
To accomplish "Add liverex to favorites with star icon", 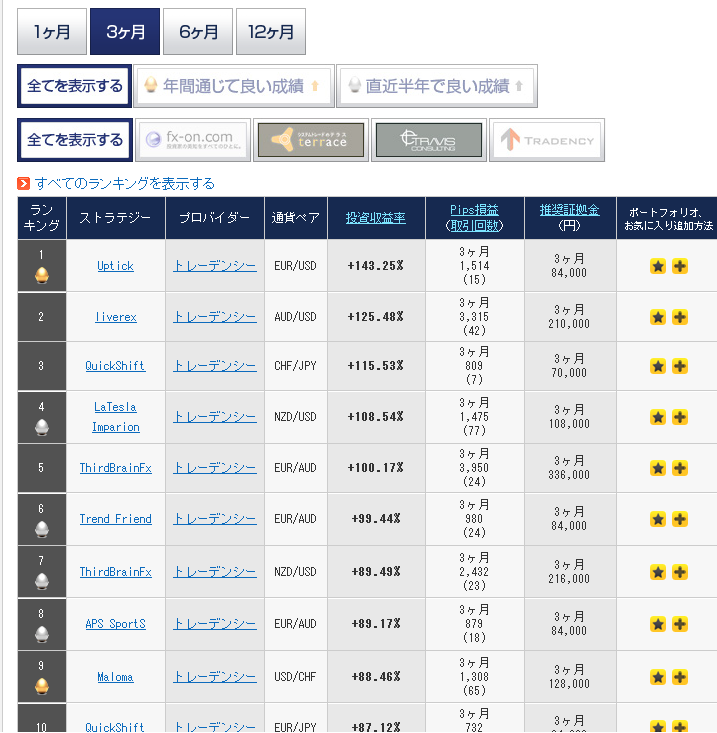I will click(658, 317).
